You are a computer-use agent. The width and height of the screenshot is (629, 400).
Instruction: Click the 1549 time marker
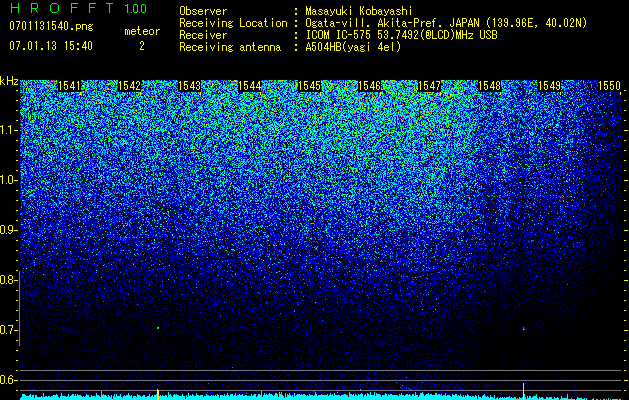(549, 86)
